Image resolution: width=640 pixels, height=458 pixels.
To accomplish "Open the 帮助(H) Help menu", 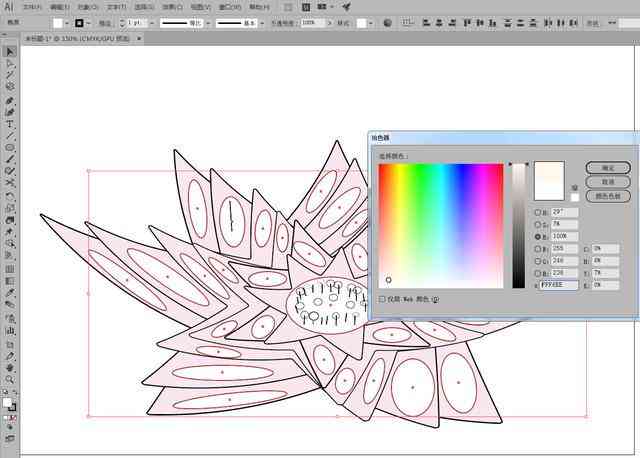I will pos(259,7).
